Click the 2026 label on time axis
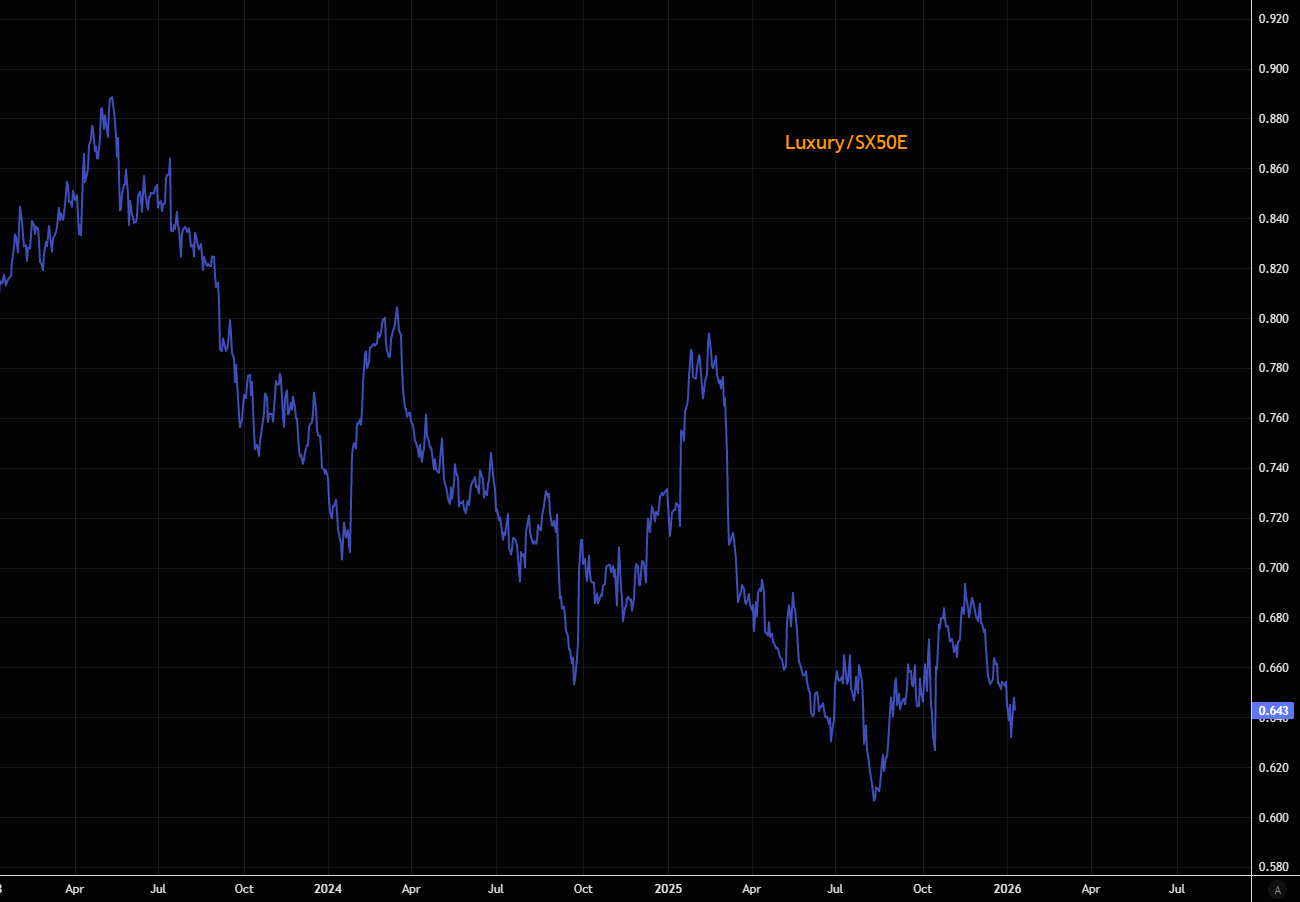Screen dimensions: 1300x902 [x=1006, y=888]
